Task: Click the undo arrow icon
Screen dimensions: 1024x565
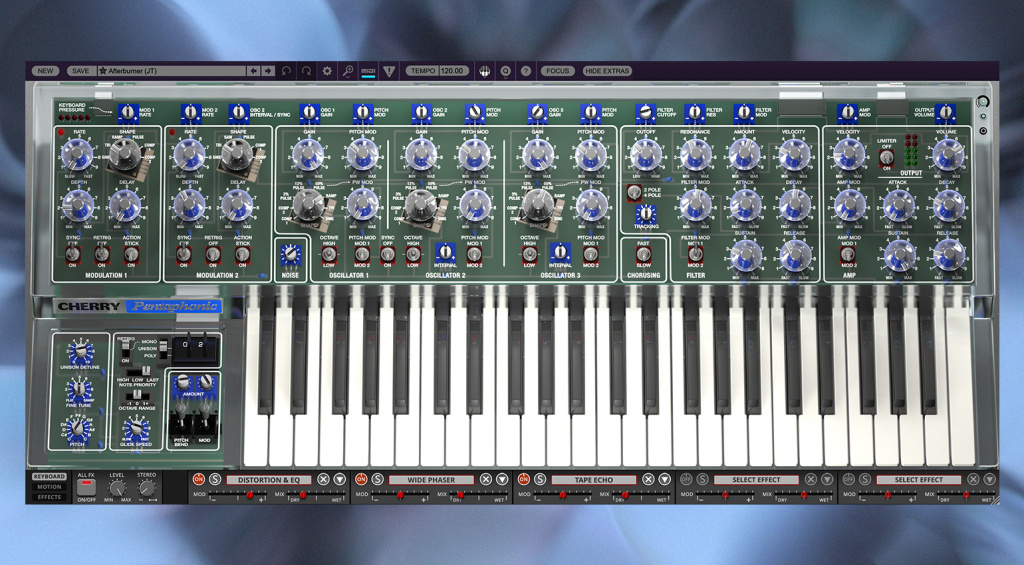Action: click(286, 71)
